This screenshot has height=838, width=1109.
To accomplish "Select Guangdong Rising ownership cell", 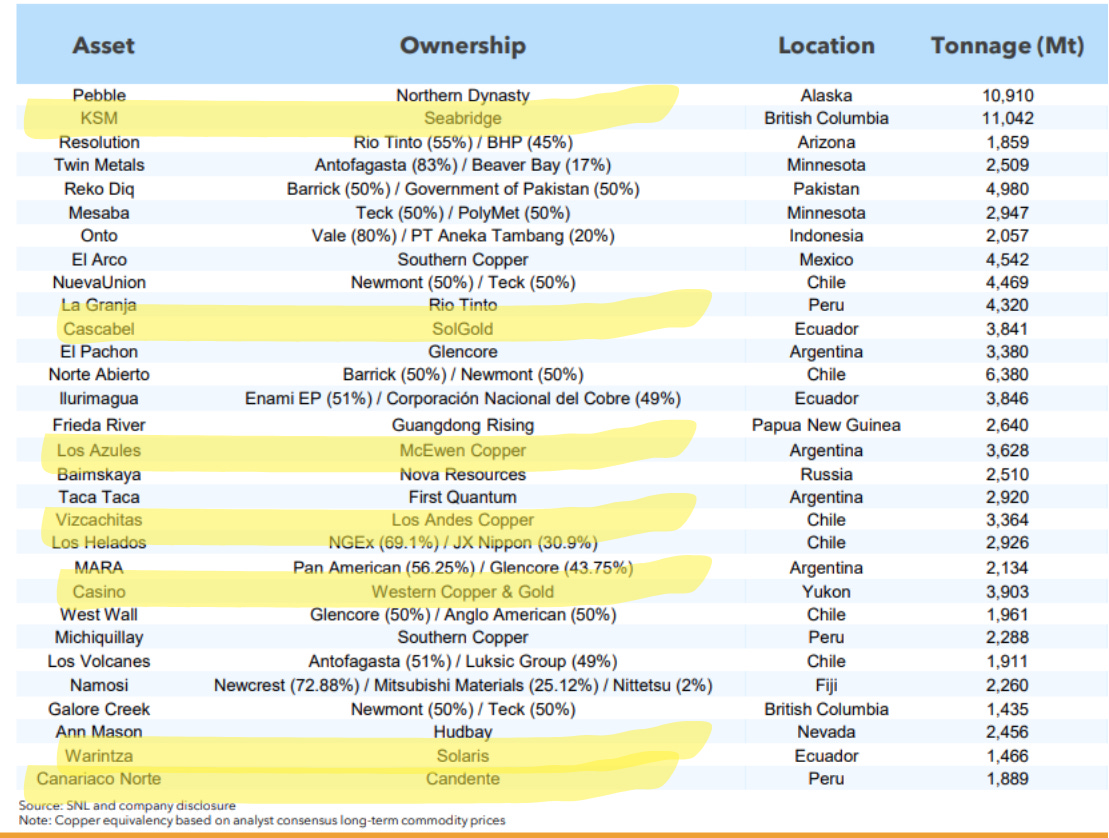I will [x=463, y=425].
